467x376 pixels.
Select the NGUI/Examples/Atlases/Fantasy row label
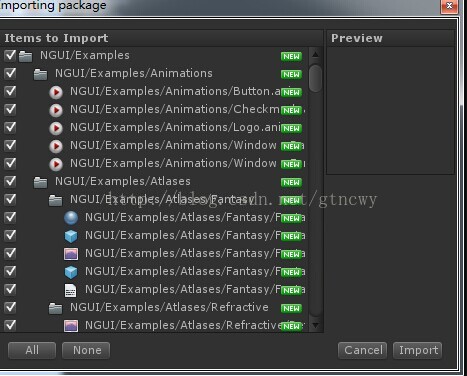coord(163,199)
